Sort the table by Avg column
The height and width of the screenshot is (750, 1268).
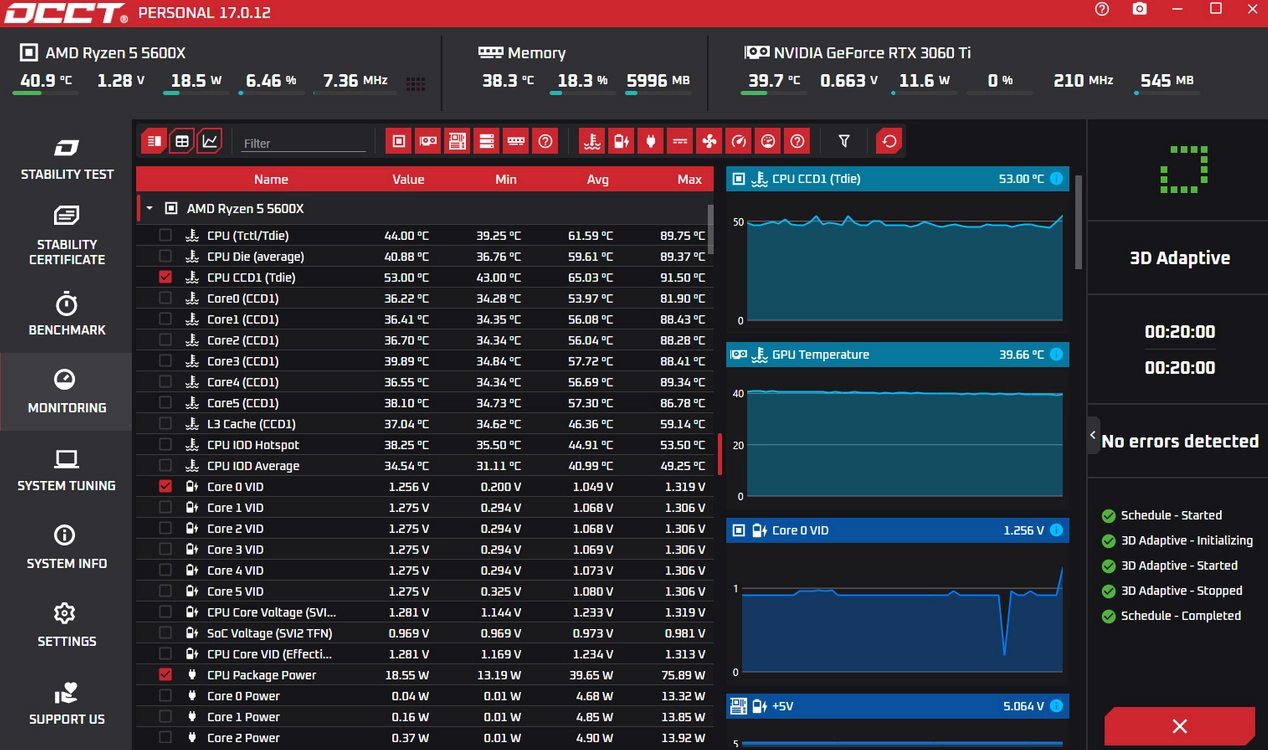pos(598,180)
